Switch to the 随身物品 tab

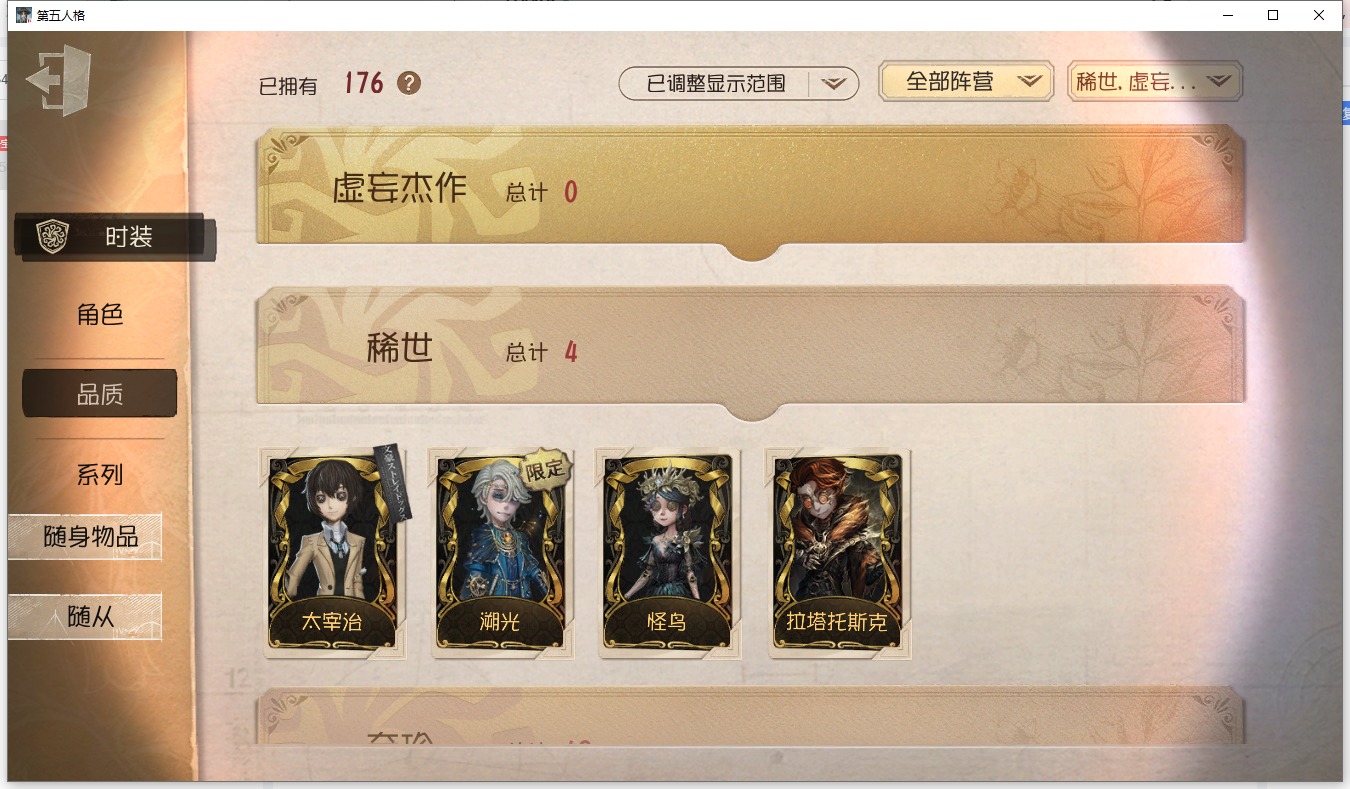click(85, 537)
